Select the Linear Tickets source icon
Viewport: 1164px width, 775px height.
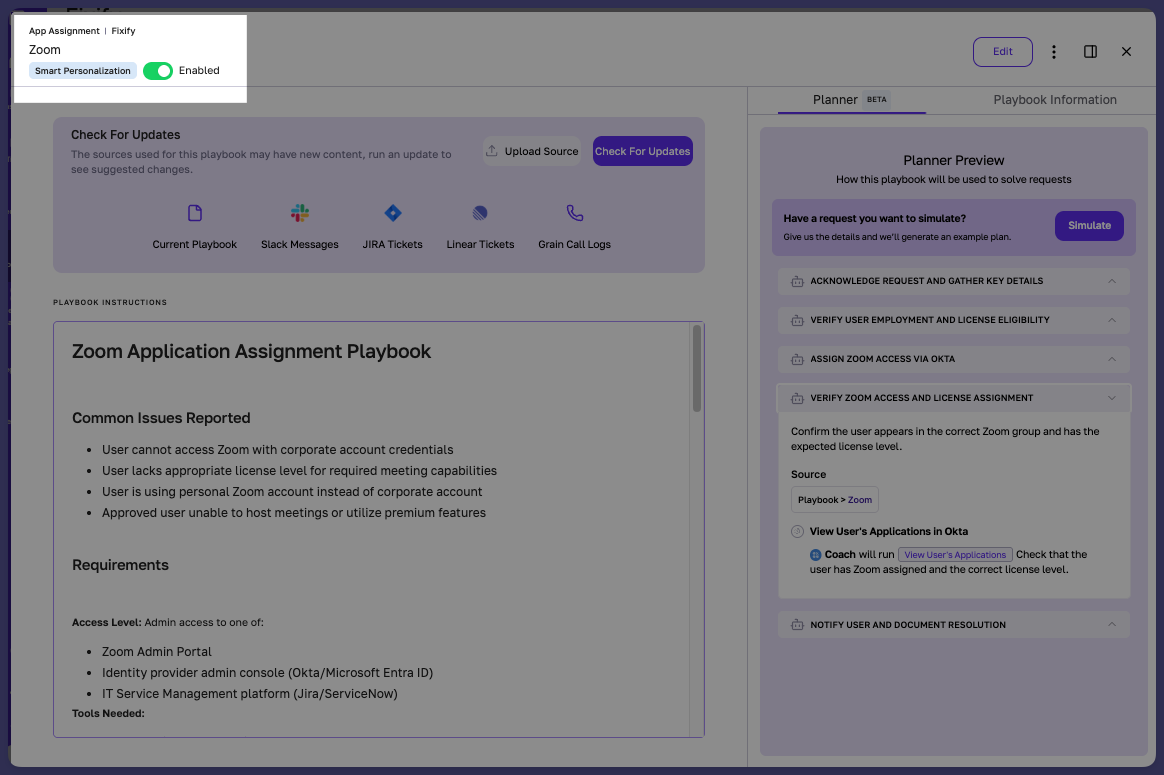tap(480, 213)
